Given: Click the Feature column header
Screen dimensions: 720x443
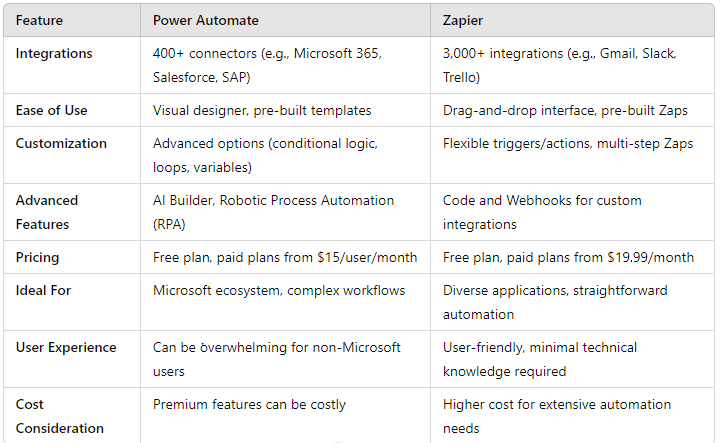Looking at the screenshot, I should pos(40,19).
